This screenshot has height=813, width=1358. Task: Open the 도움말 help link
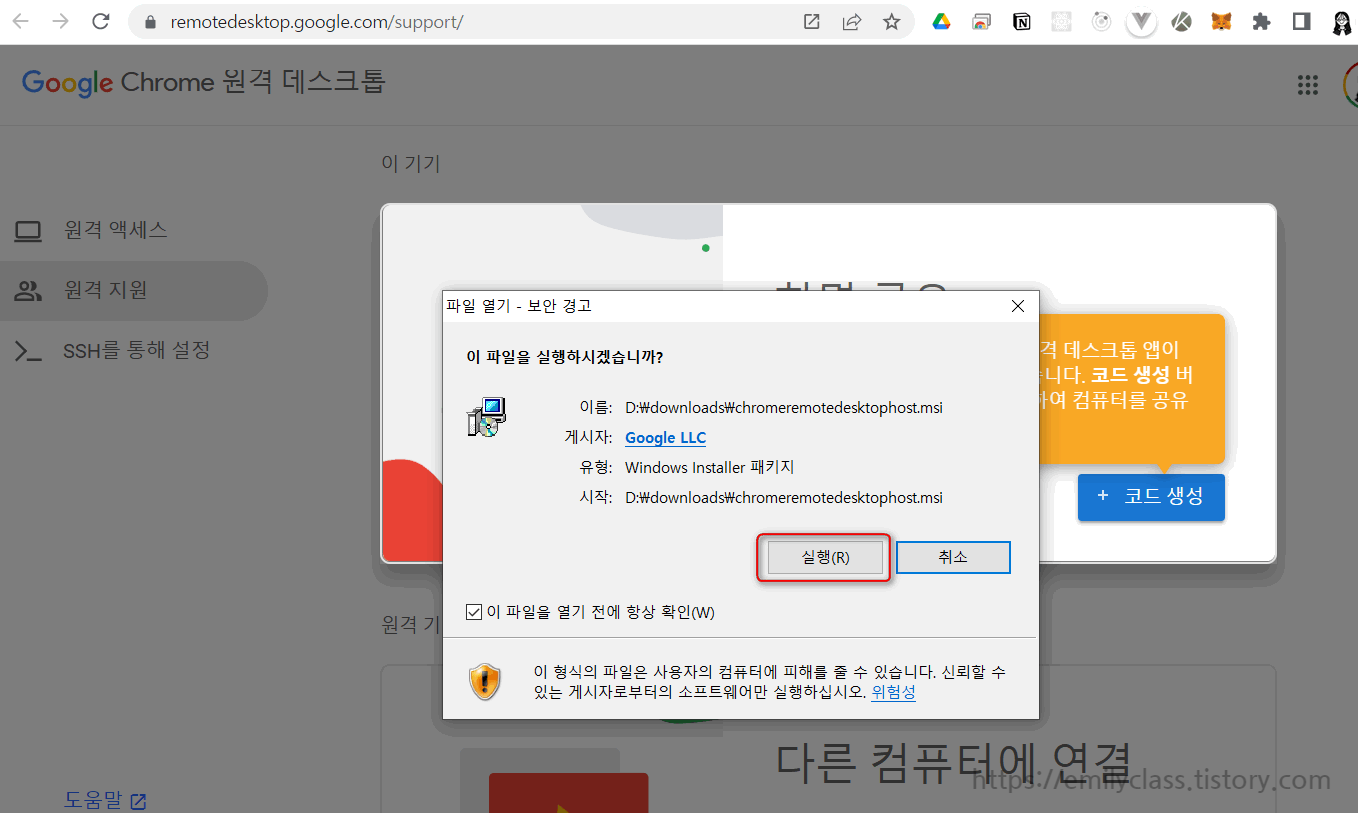point(105,800)
